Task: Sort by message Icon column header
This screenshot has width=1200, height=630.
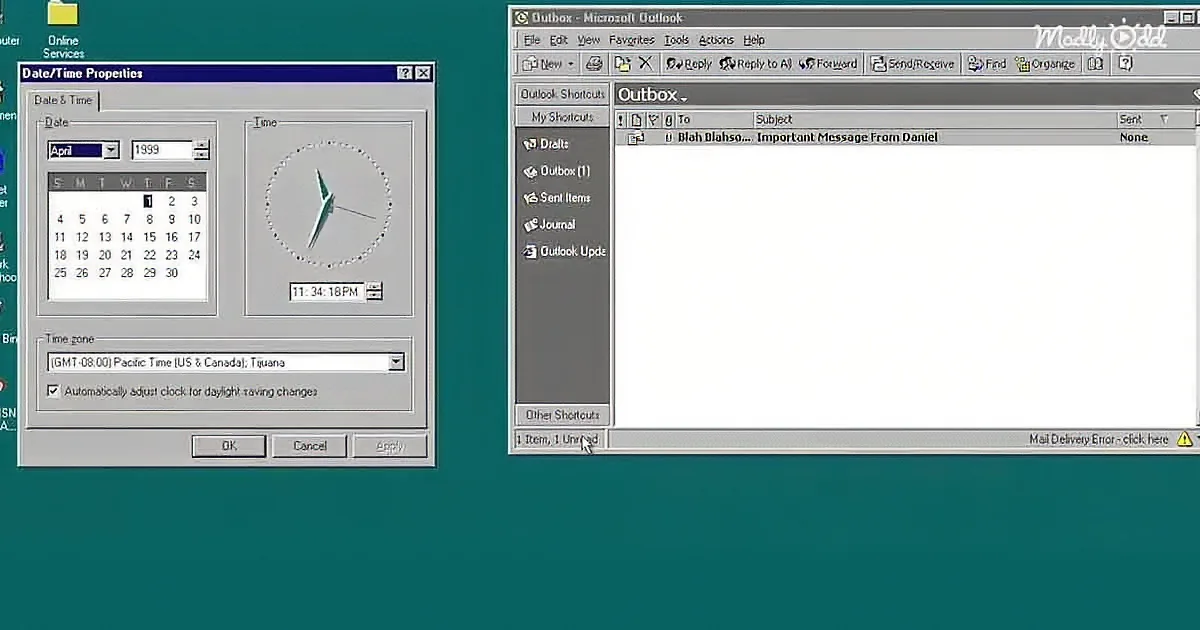Action: tap(636, 120)
